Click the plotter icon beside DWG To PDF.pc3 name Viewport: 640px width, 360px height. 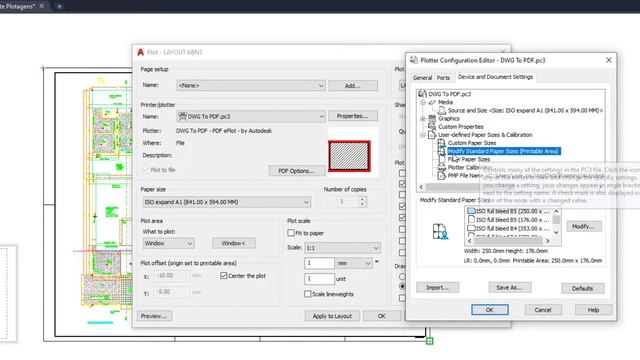pyautogui.click(x=182, y=116)
